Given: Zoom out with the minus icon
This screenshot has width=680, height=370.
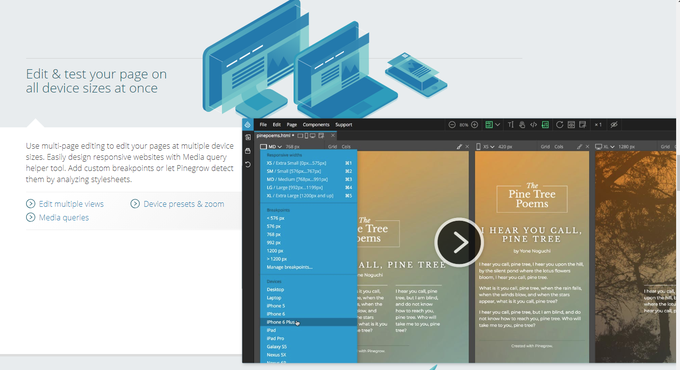Looking at the screenshot, I should point(452,125).
